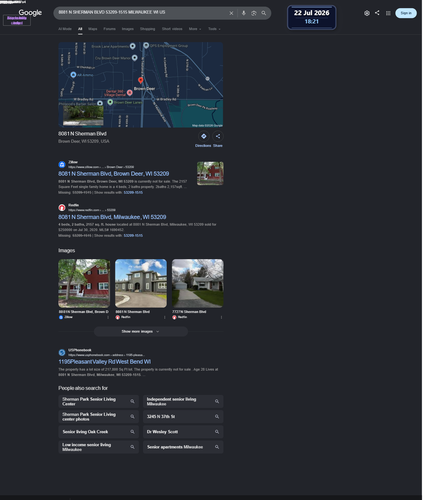Open Zillow 8081 N Sherman Blvd, Brown Deer link
The width and height of the screenshot is (427, 500).
click(x=114, y=174)
